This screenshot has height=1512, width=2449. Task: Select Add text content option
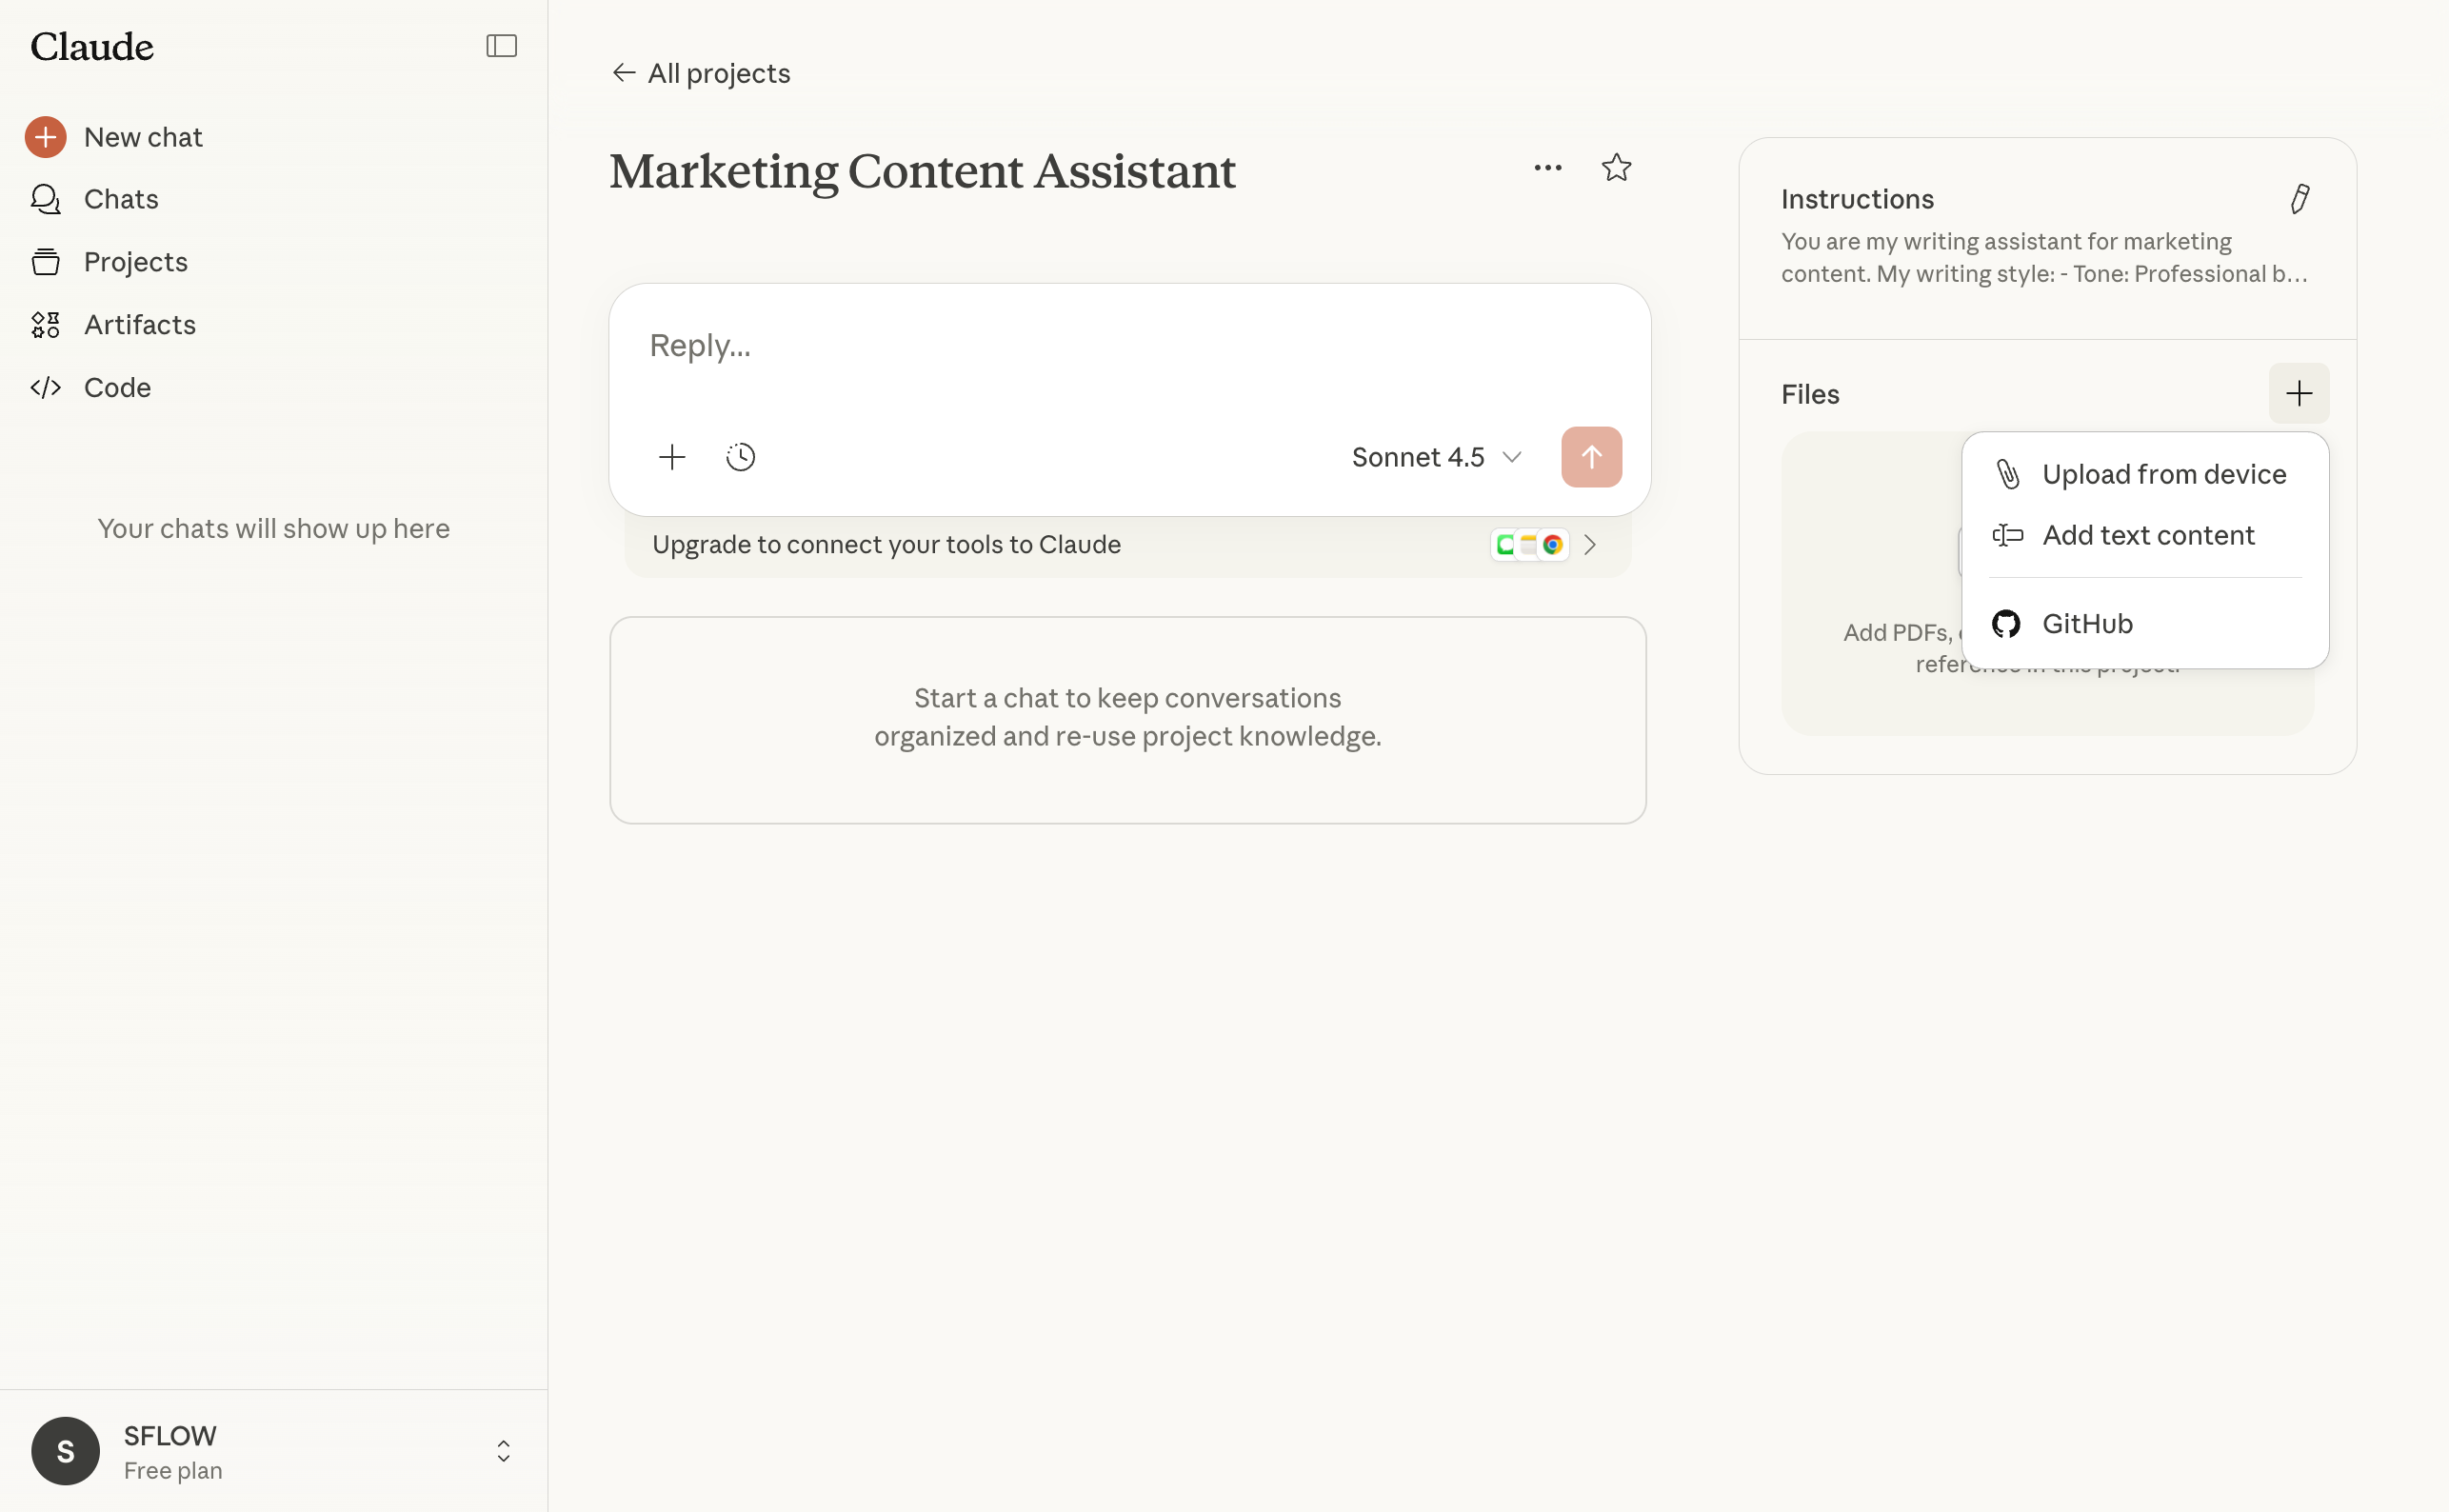[2147, 535]
